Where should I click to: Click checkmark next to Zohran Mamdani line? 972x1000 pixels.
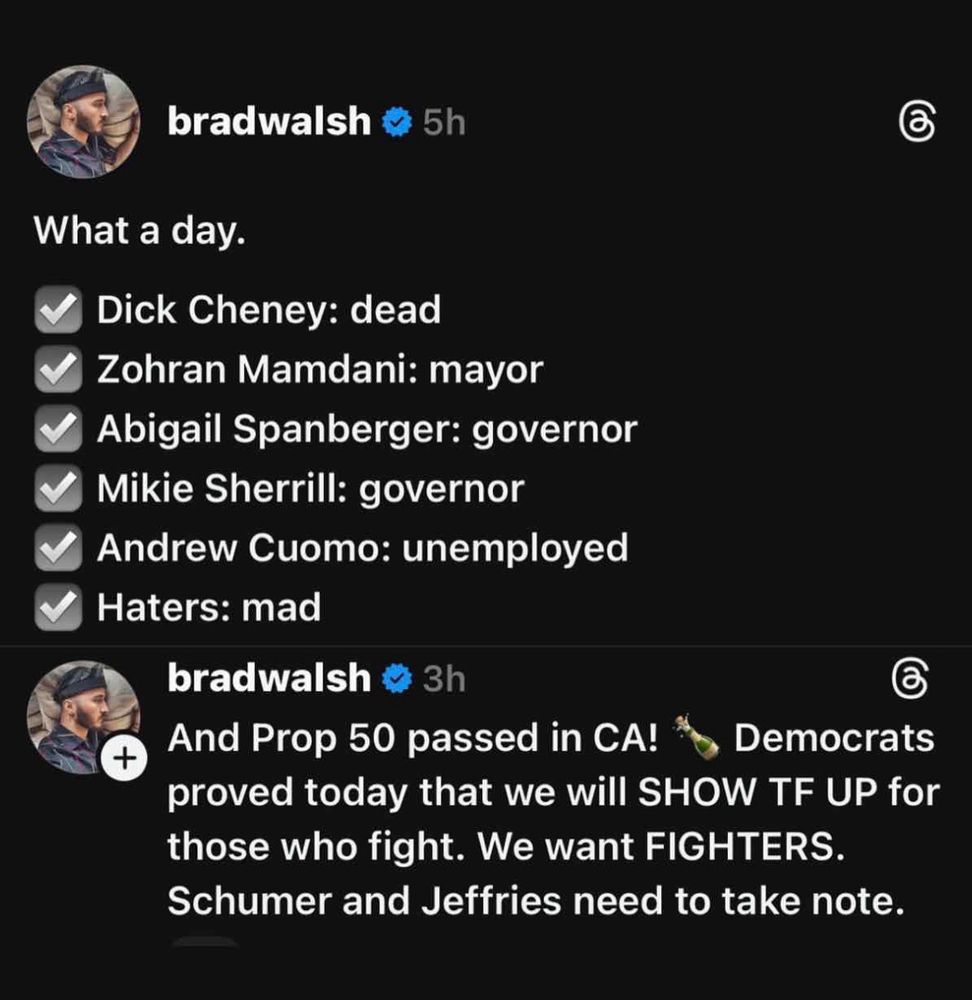click(59, 370)
